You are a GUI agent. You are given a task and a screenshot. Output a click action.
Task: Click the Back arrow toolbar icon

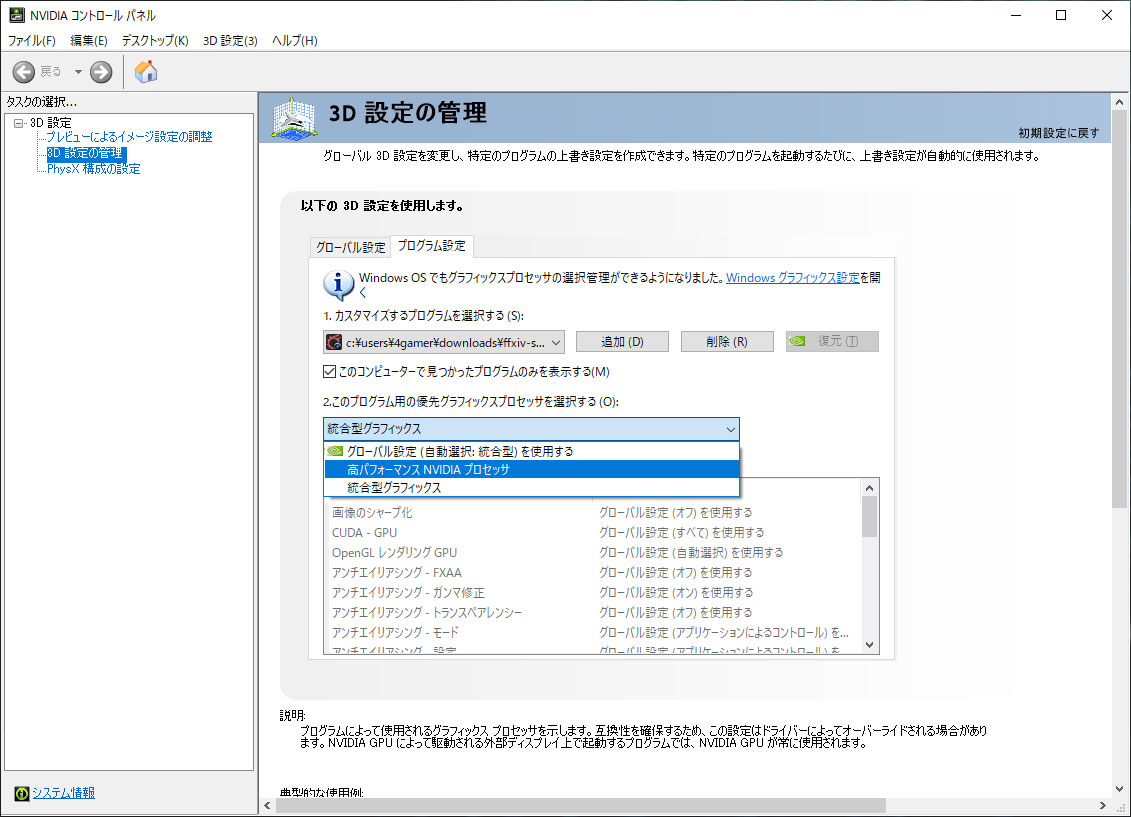coord(23,71)
